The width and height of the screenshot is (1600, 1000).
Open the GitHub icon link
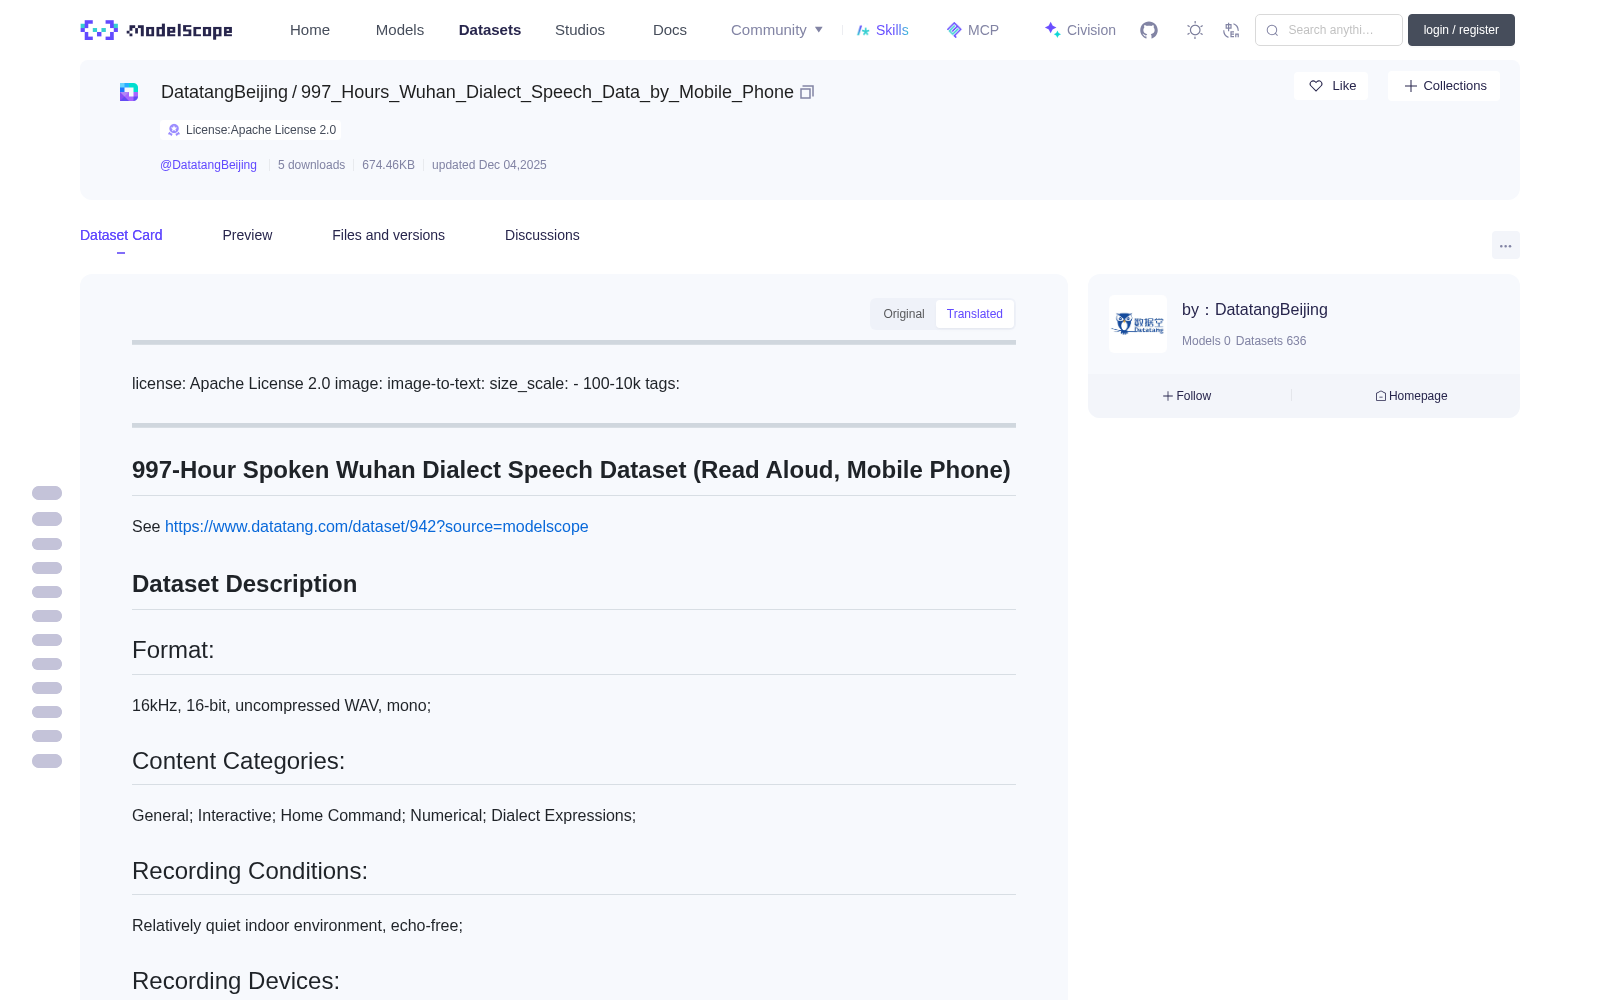tap(1149, 30)
